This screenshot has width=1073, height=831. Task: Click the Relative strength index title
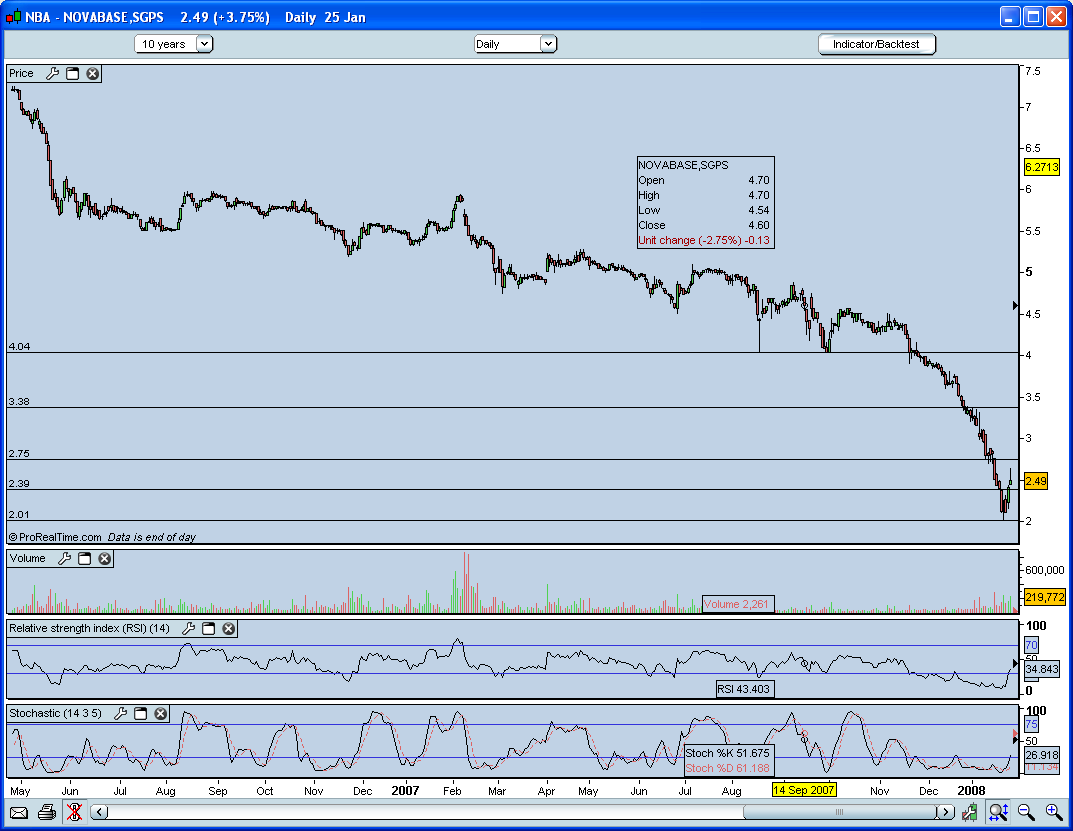pyautogui.click(x=89, y=628)
